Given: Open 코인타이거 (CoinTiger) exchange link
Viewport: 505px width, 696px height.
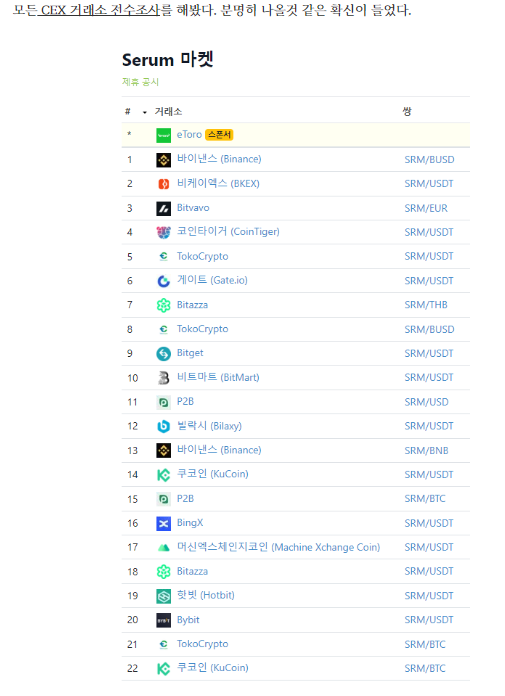Looking at the screenshot, I should (228, 231).
